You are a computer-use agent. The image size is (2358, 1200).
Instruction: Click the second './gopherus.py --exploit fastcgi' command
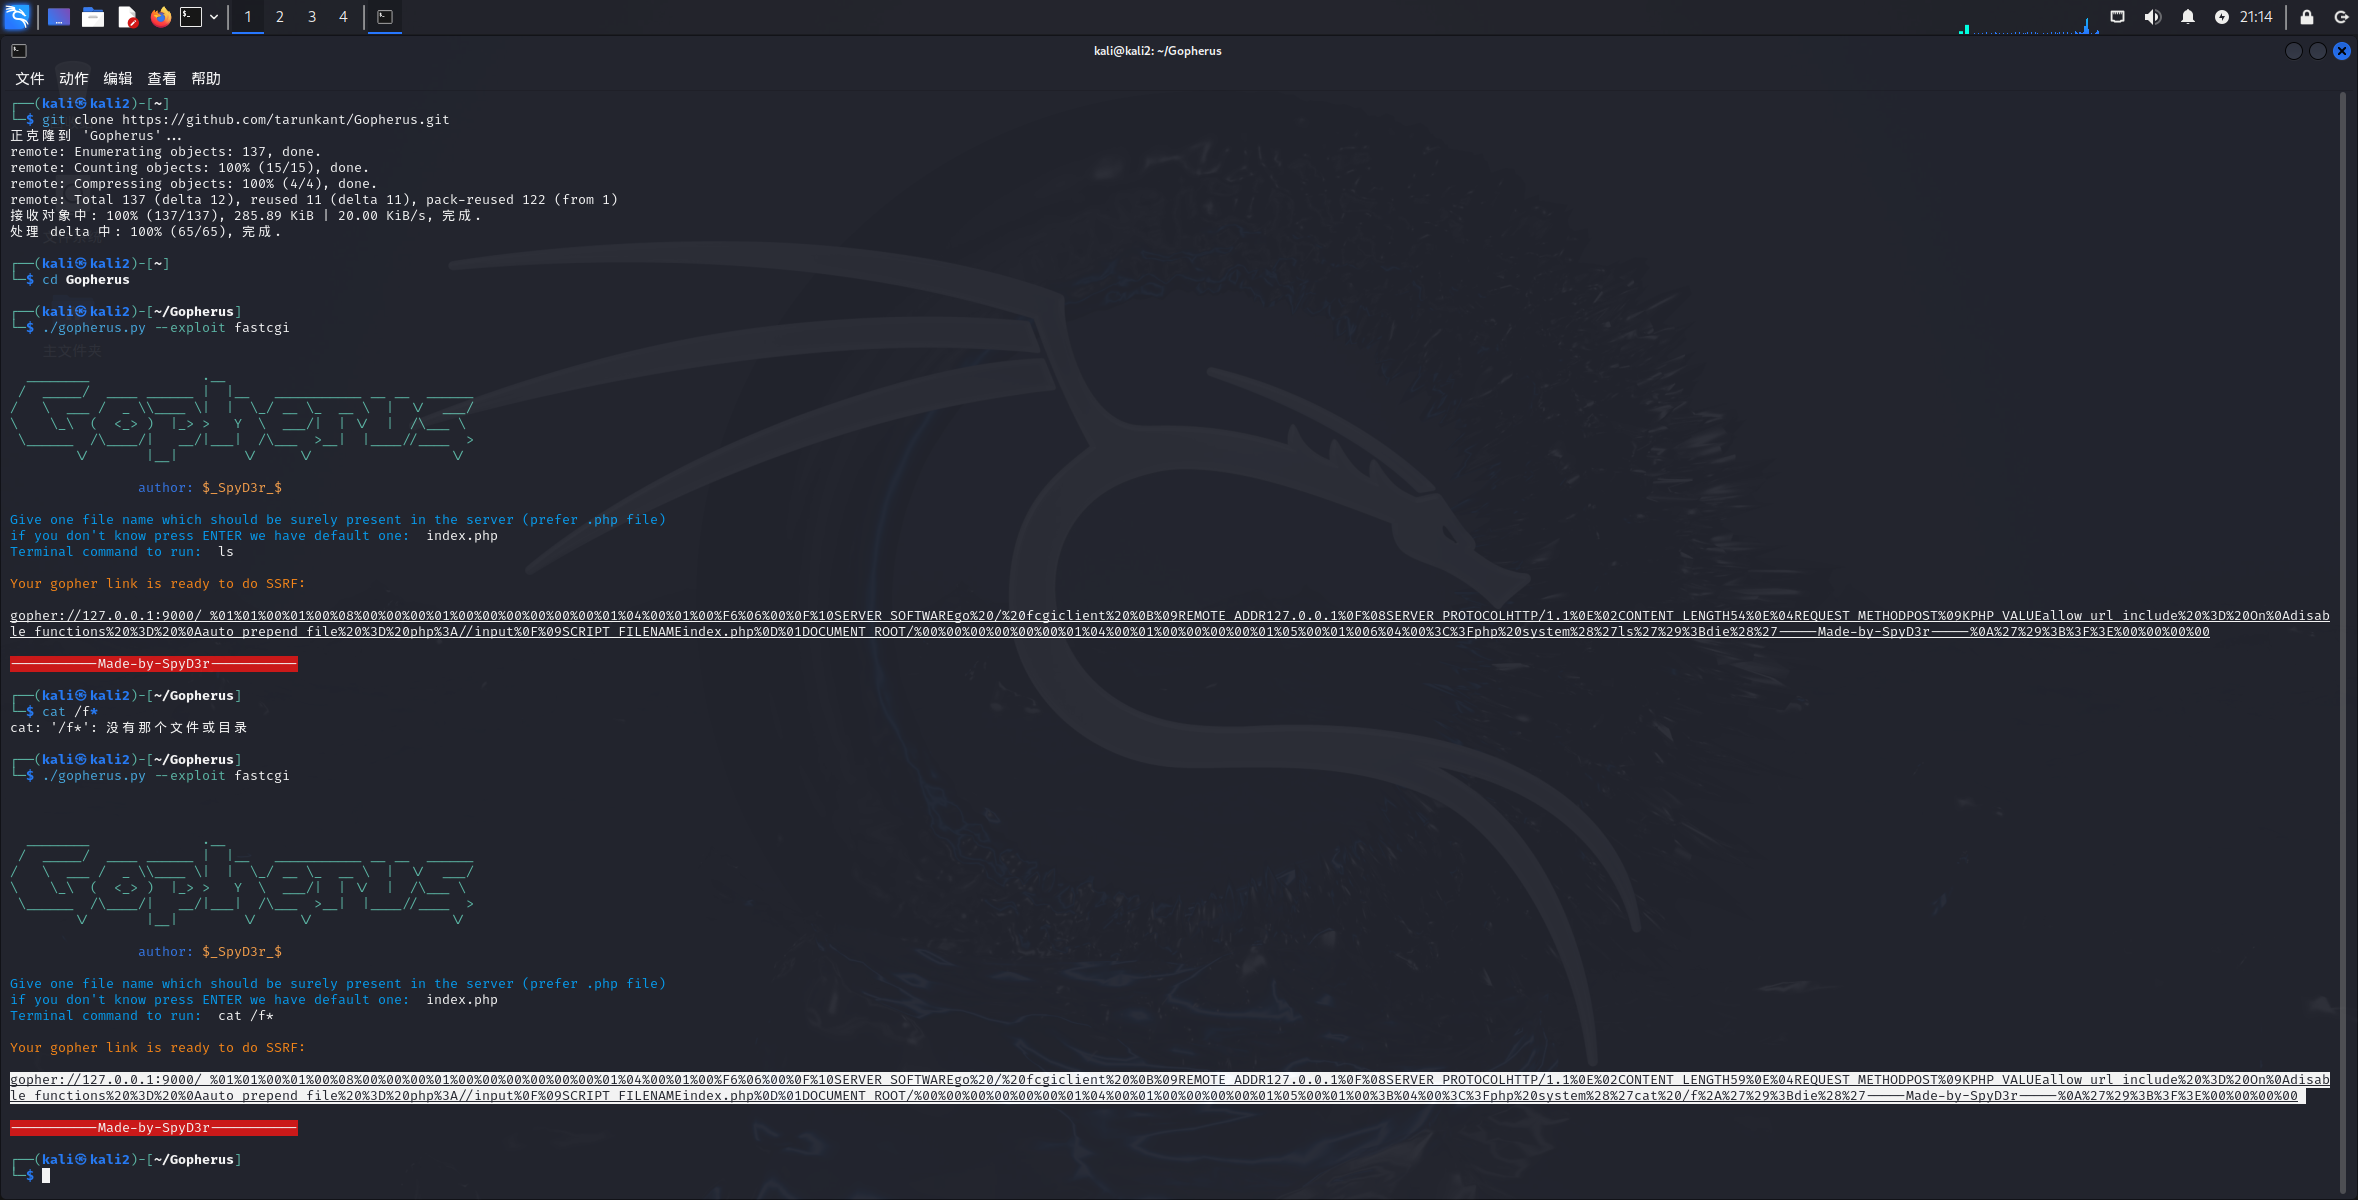(166, 776)
